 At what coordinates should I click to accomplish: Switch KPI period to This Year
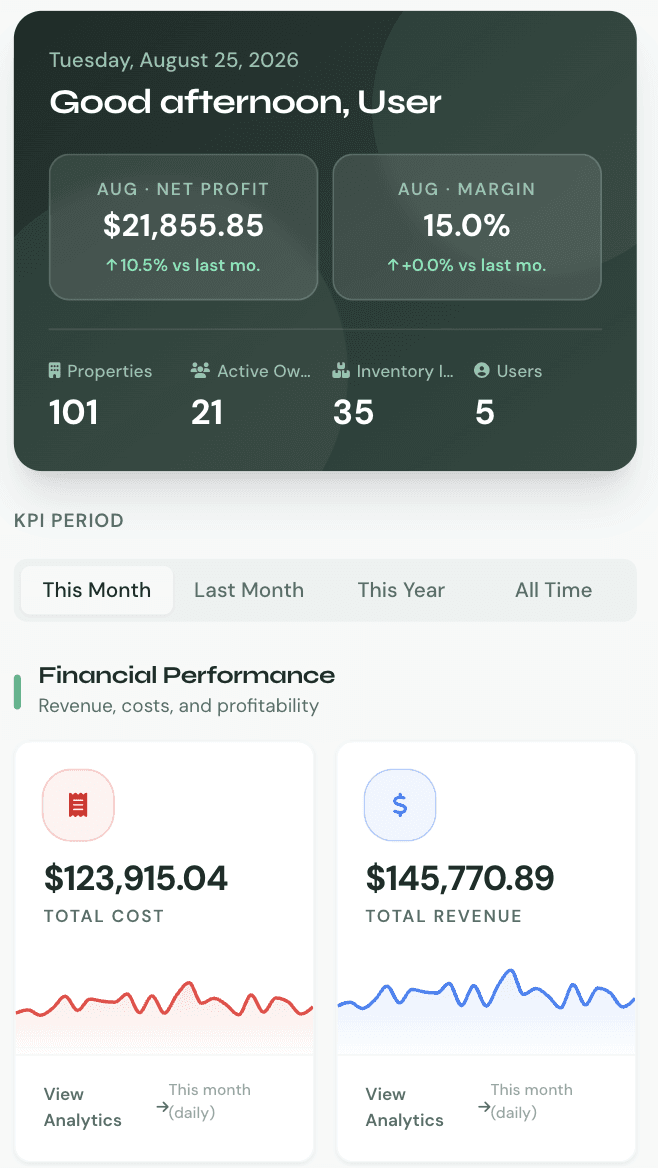coord(401,590)
